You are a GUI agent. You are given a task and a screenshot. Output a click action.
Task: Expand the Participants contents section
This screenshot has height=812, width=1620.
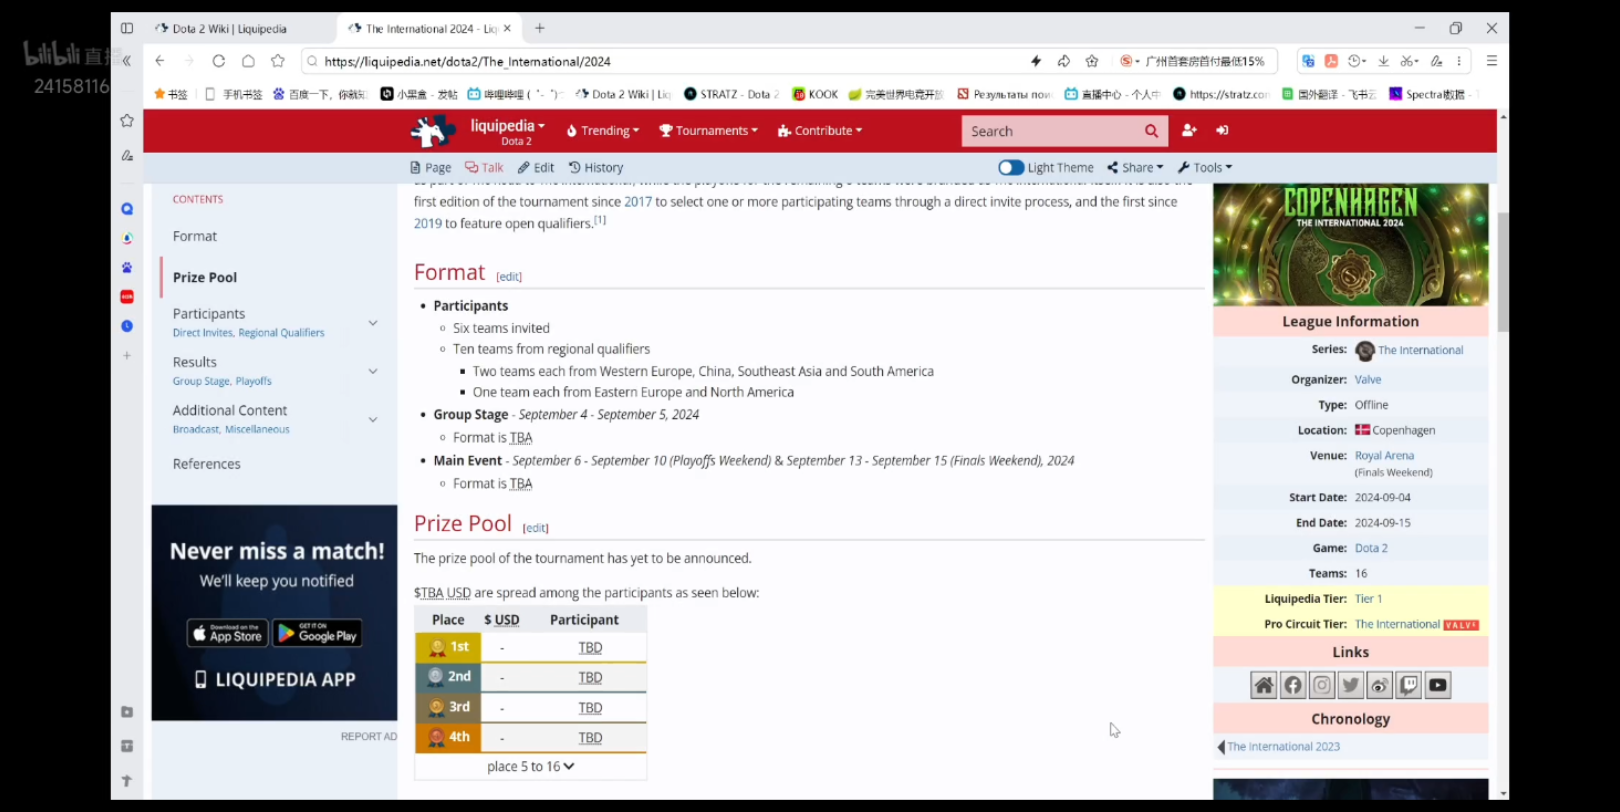pos(373,323)
